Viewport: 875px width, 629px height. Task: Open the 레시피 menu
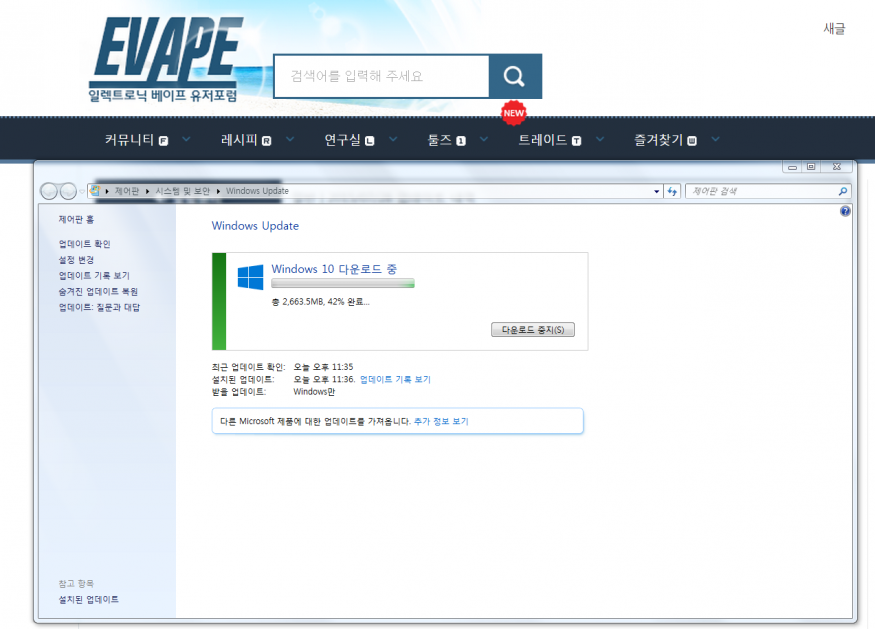(x=239, y=140)
